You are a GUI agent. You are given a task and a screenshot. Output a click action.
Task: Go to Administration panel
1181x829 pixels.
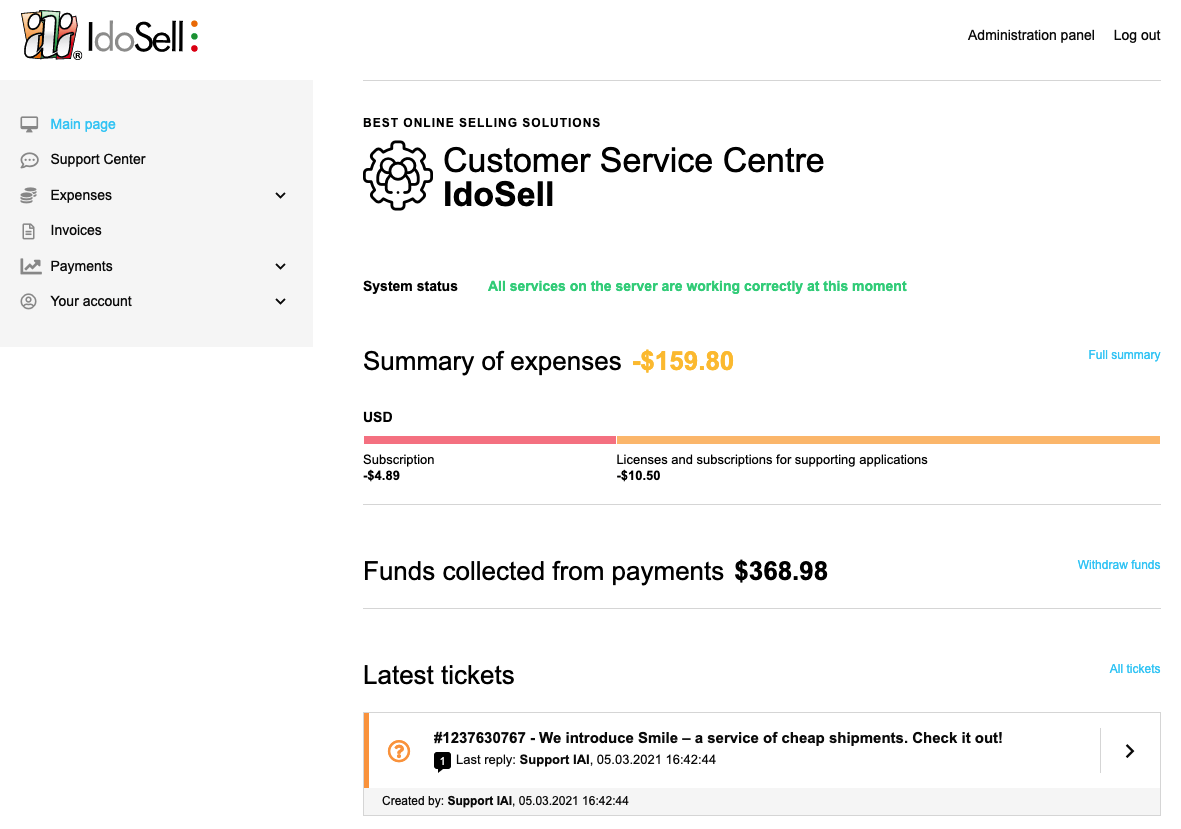tap(1030, 35)
